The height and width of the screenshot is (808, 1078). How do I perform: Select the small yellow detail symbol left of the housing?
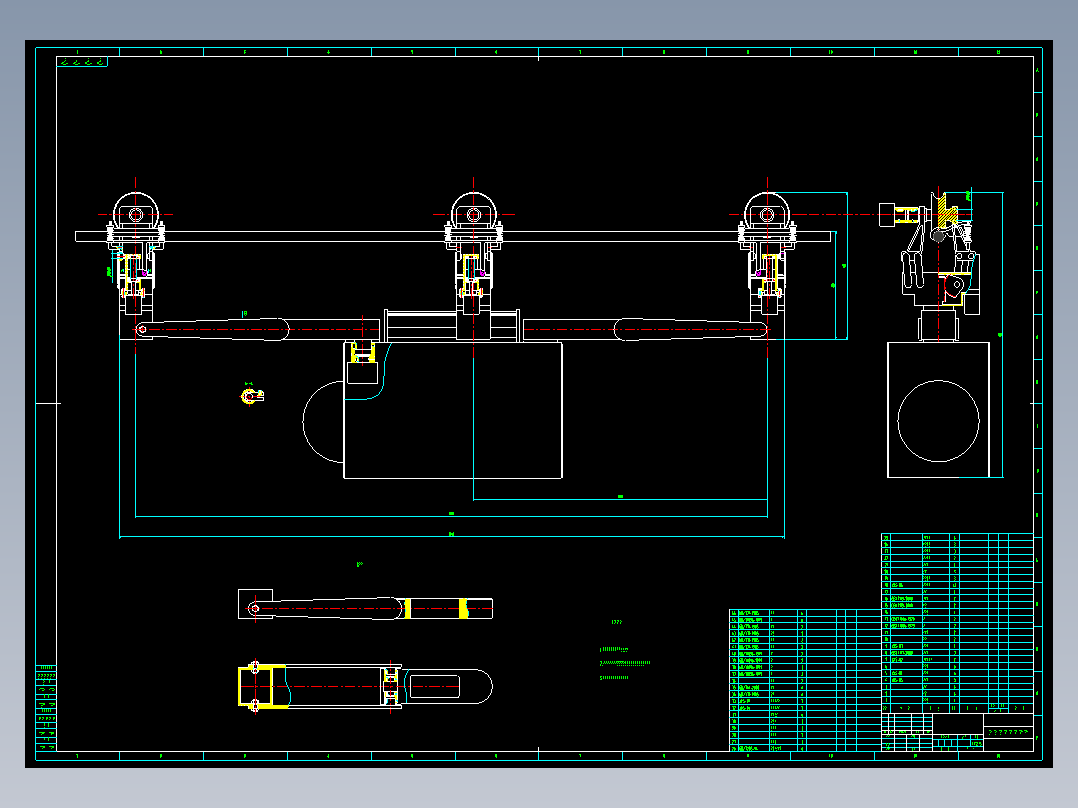tap(252, 396)
